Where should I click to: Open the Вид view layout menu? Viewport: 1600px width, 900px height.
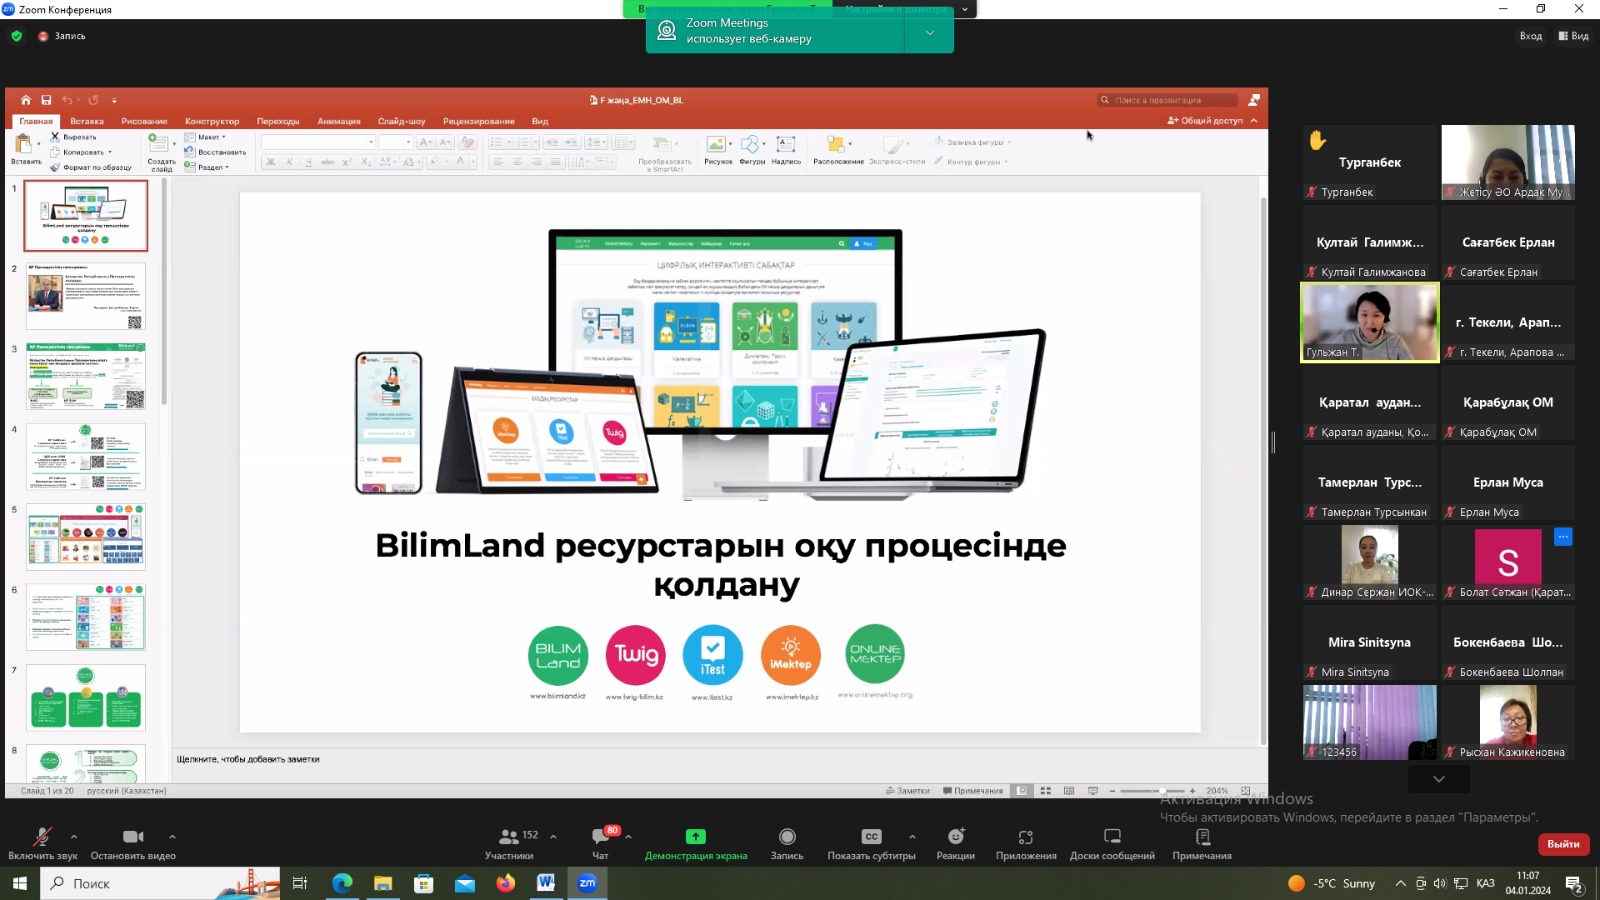(x=1573, y=36)
